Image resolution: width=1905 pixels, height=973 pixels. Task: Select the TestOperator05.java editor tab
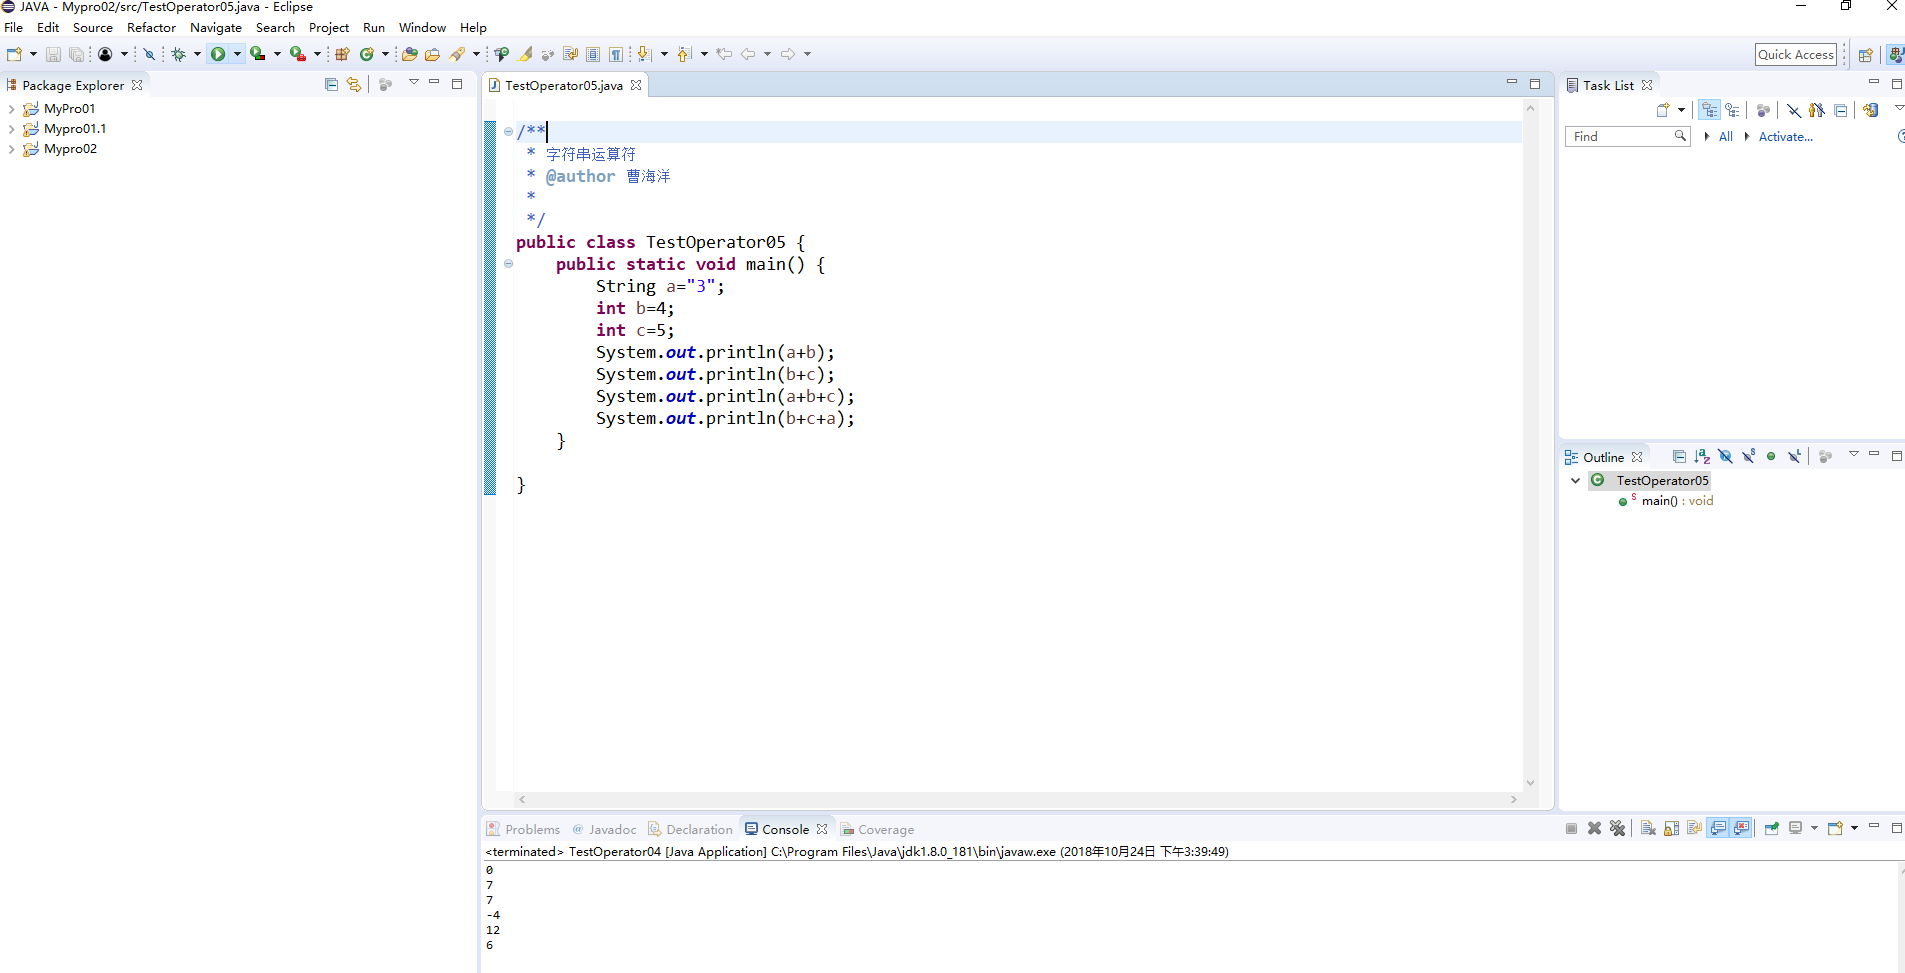563,86
